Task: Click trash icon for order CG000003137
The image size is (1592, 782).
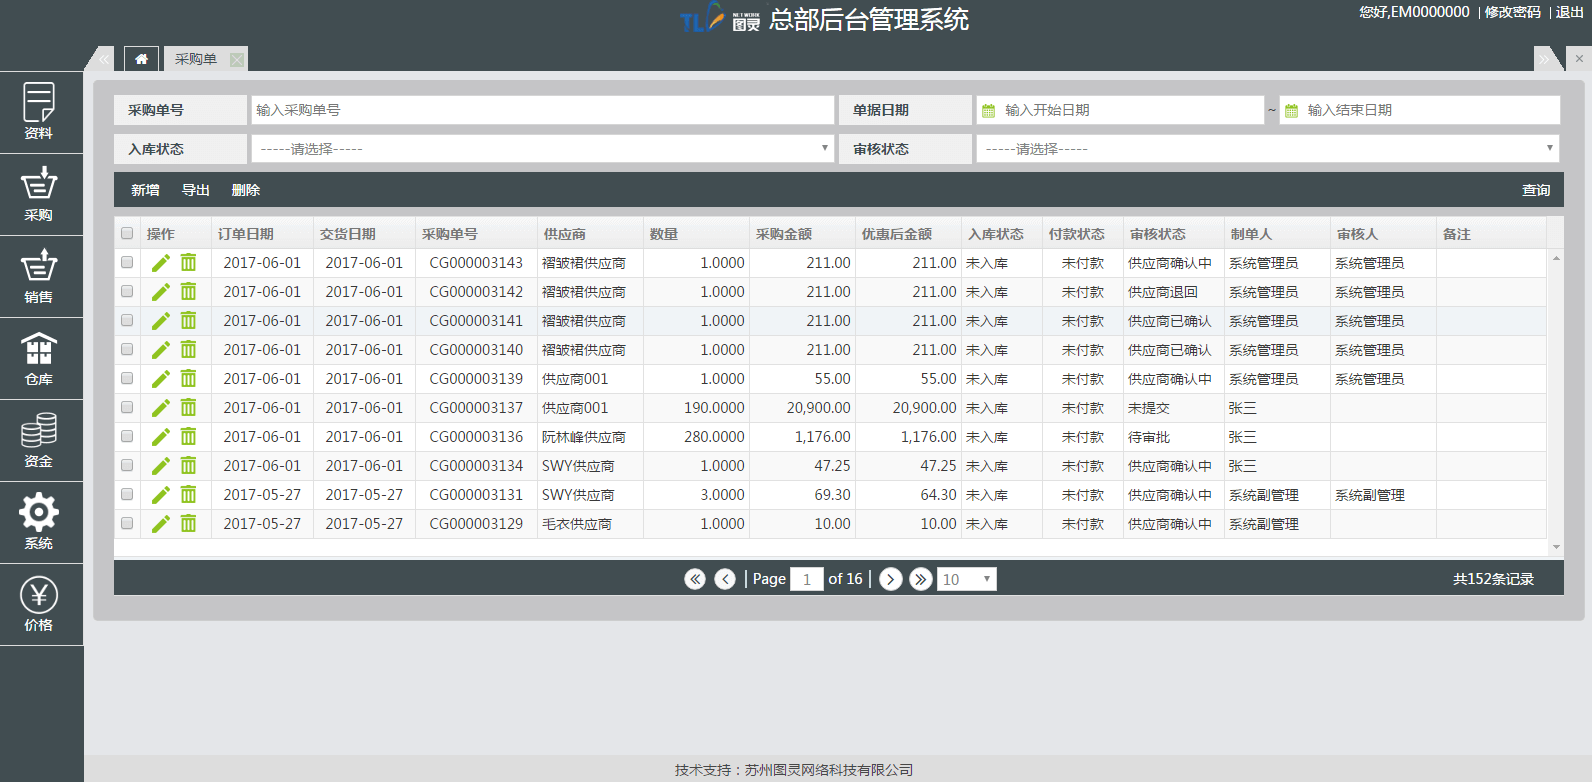Action: pos(188,408)
